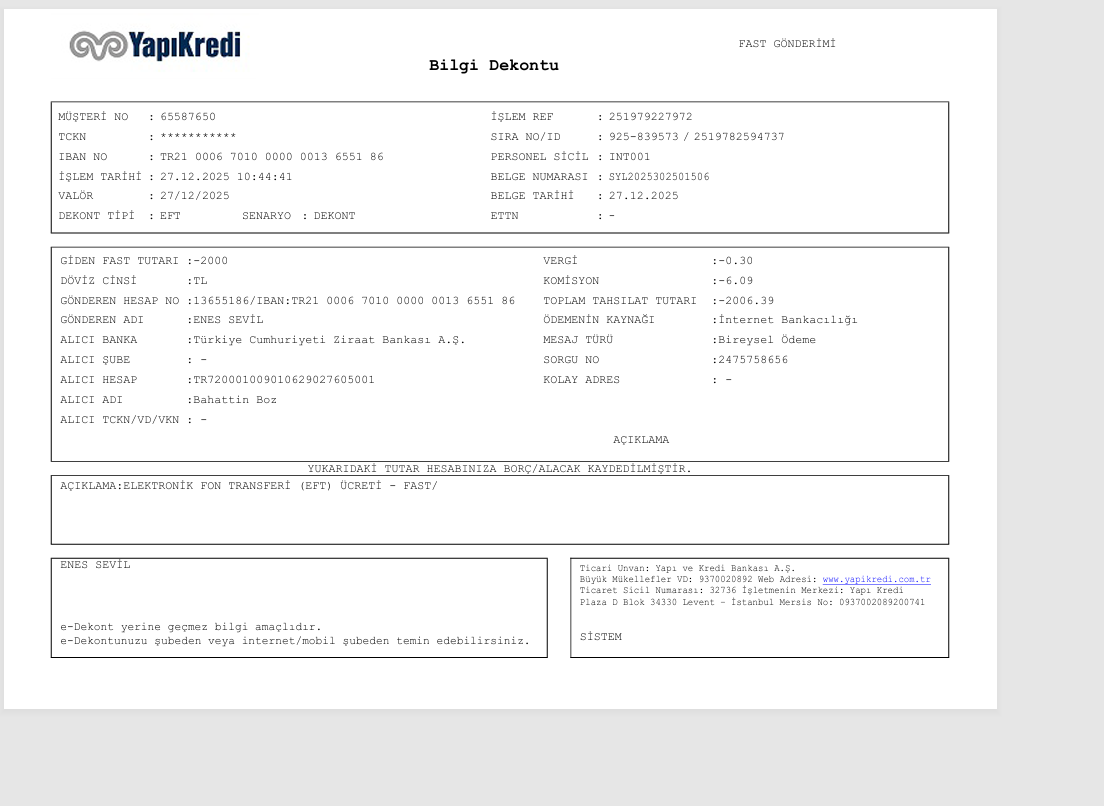Click 'e-Dekont yerine geçmez' disclaimer line
The height and width of the screenshot is (806, 1104).
point(190,627)
